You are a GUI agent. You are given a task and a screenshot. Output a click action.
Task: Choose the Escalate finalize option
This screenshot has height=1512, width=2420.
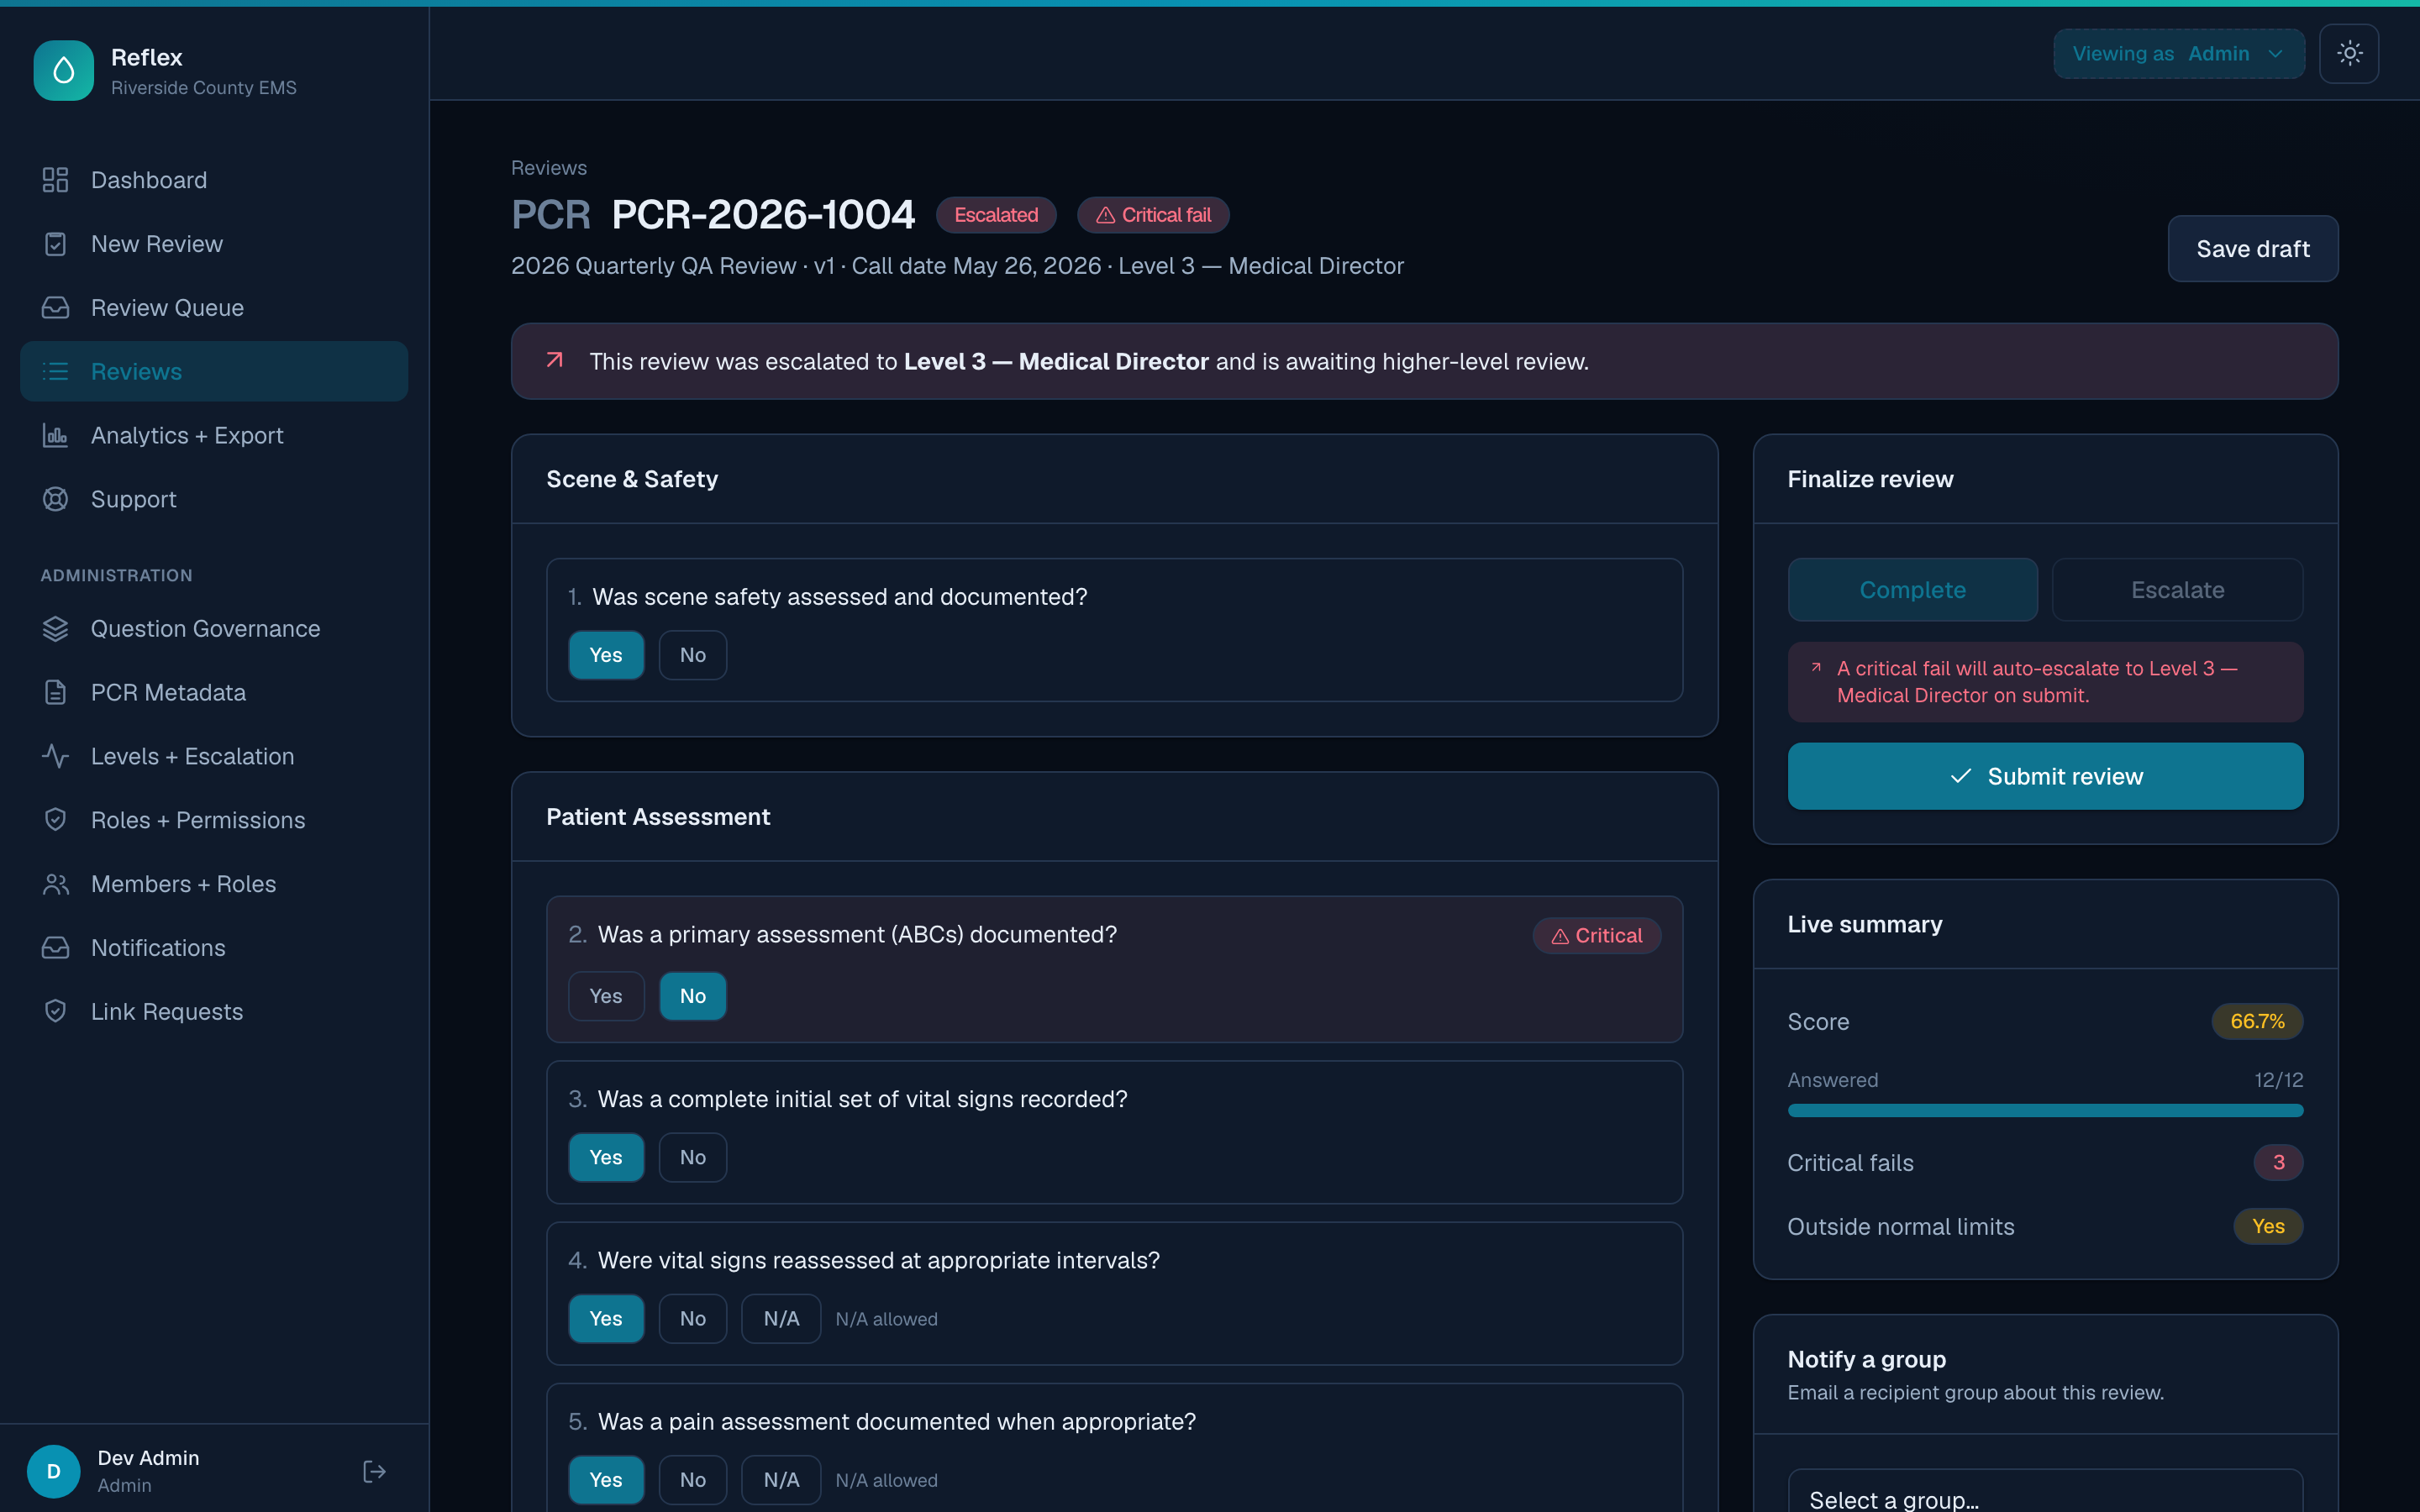coord(2177,590)
